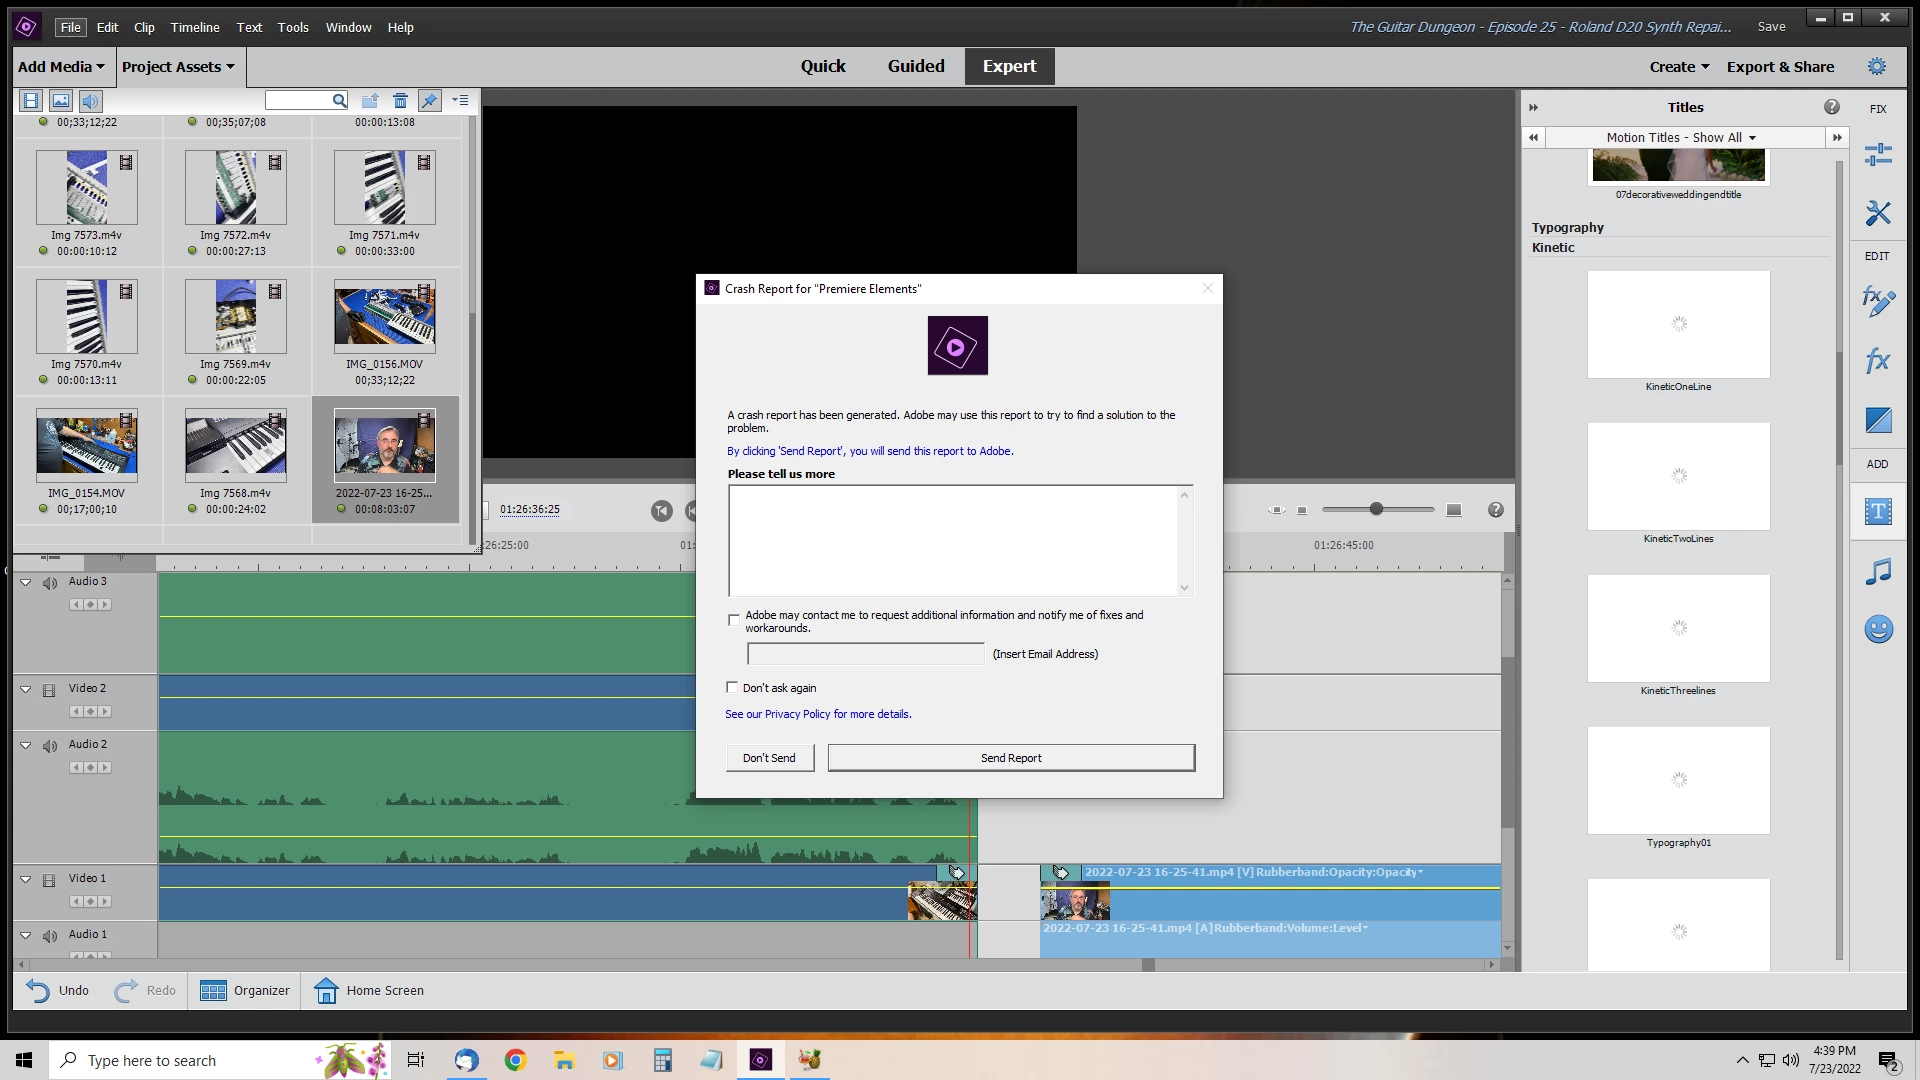This screenshot has height=1080, width=1920.
Task: Check the Adobe may contact me checkbox
Action: point(734,620)
